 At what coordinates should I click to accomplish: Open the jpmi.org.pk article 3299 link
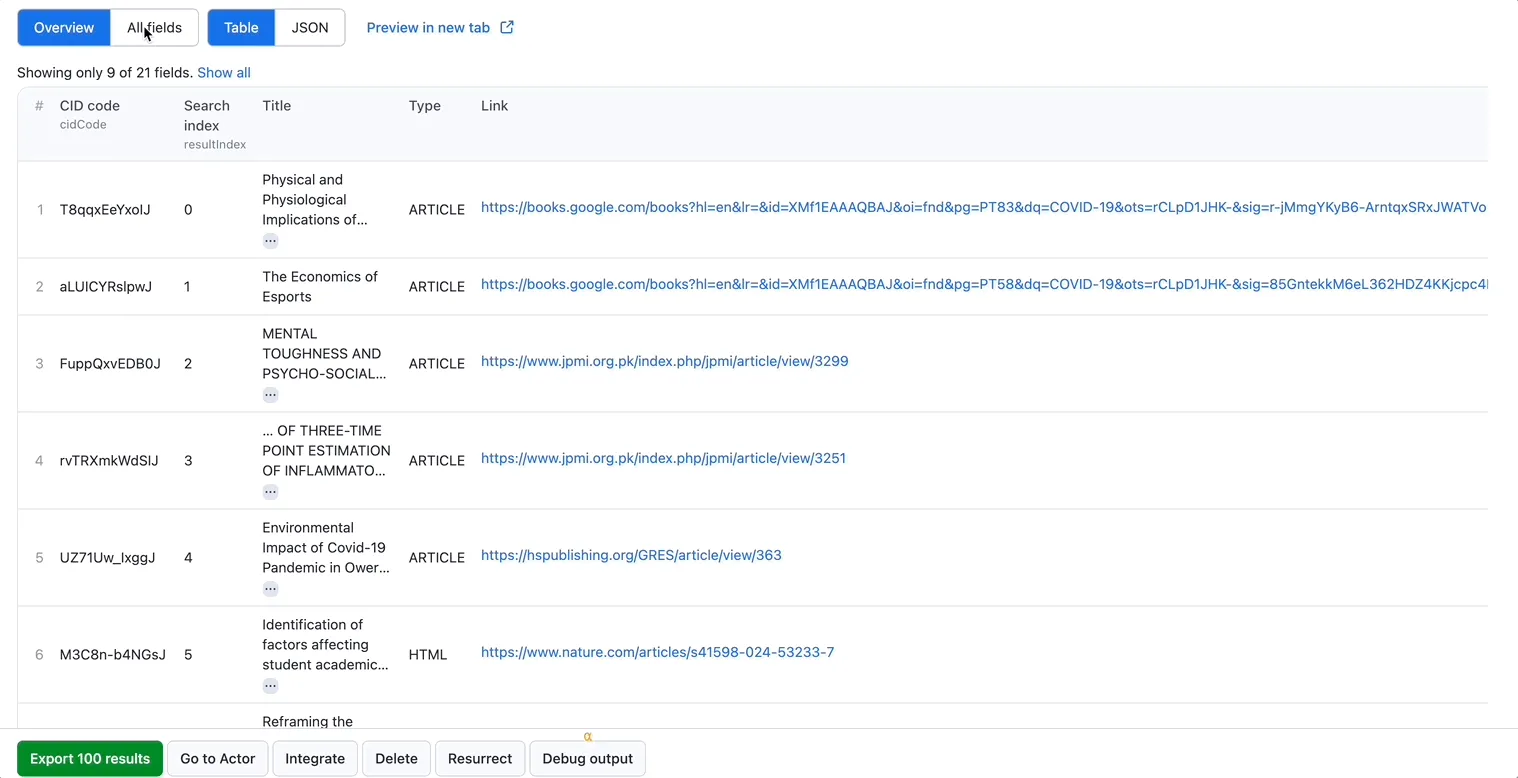[664, 361]
